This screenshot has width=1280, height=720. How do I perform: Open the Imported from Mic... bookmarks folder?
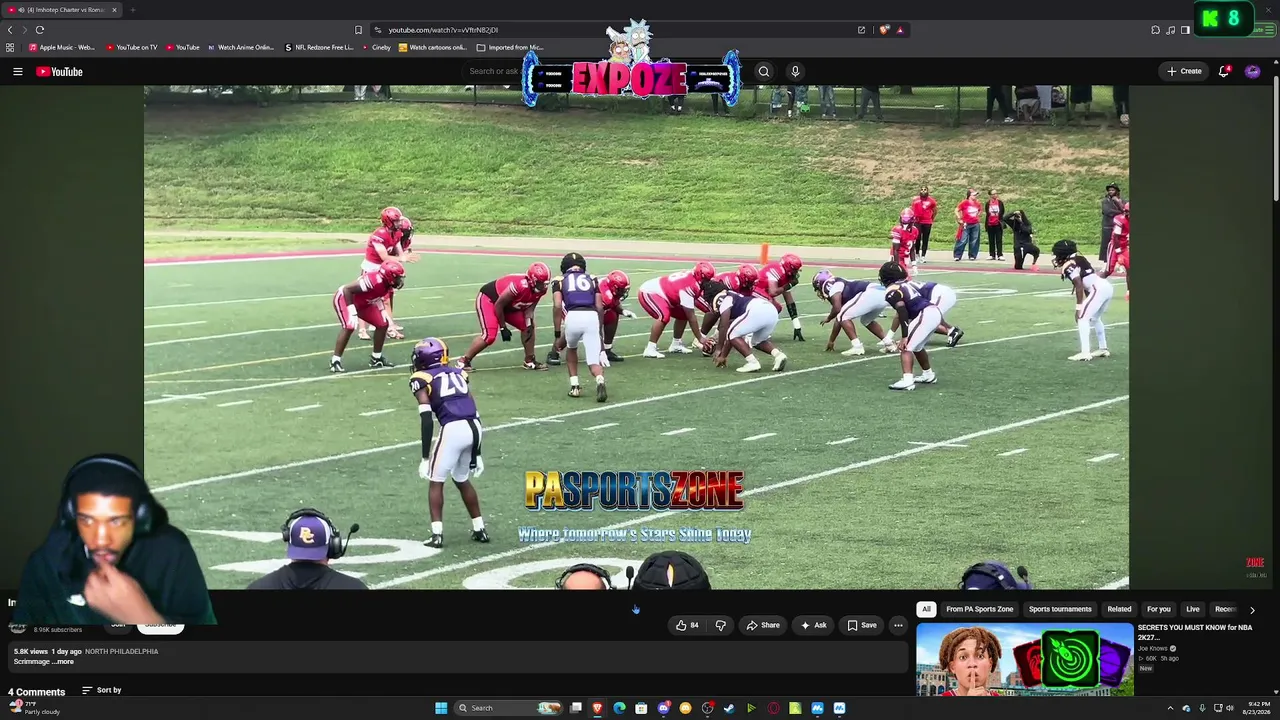point(510,47)
